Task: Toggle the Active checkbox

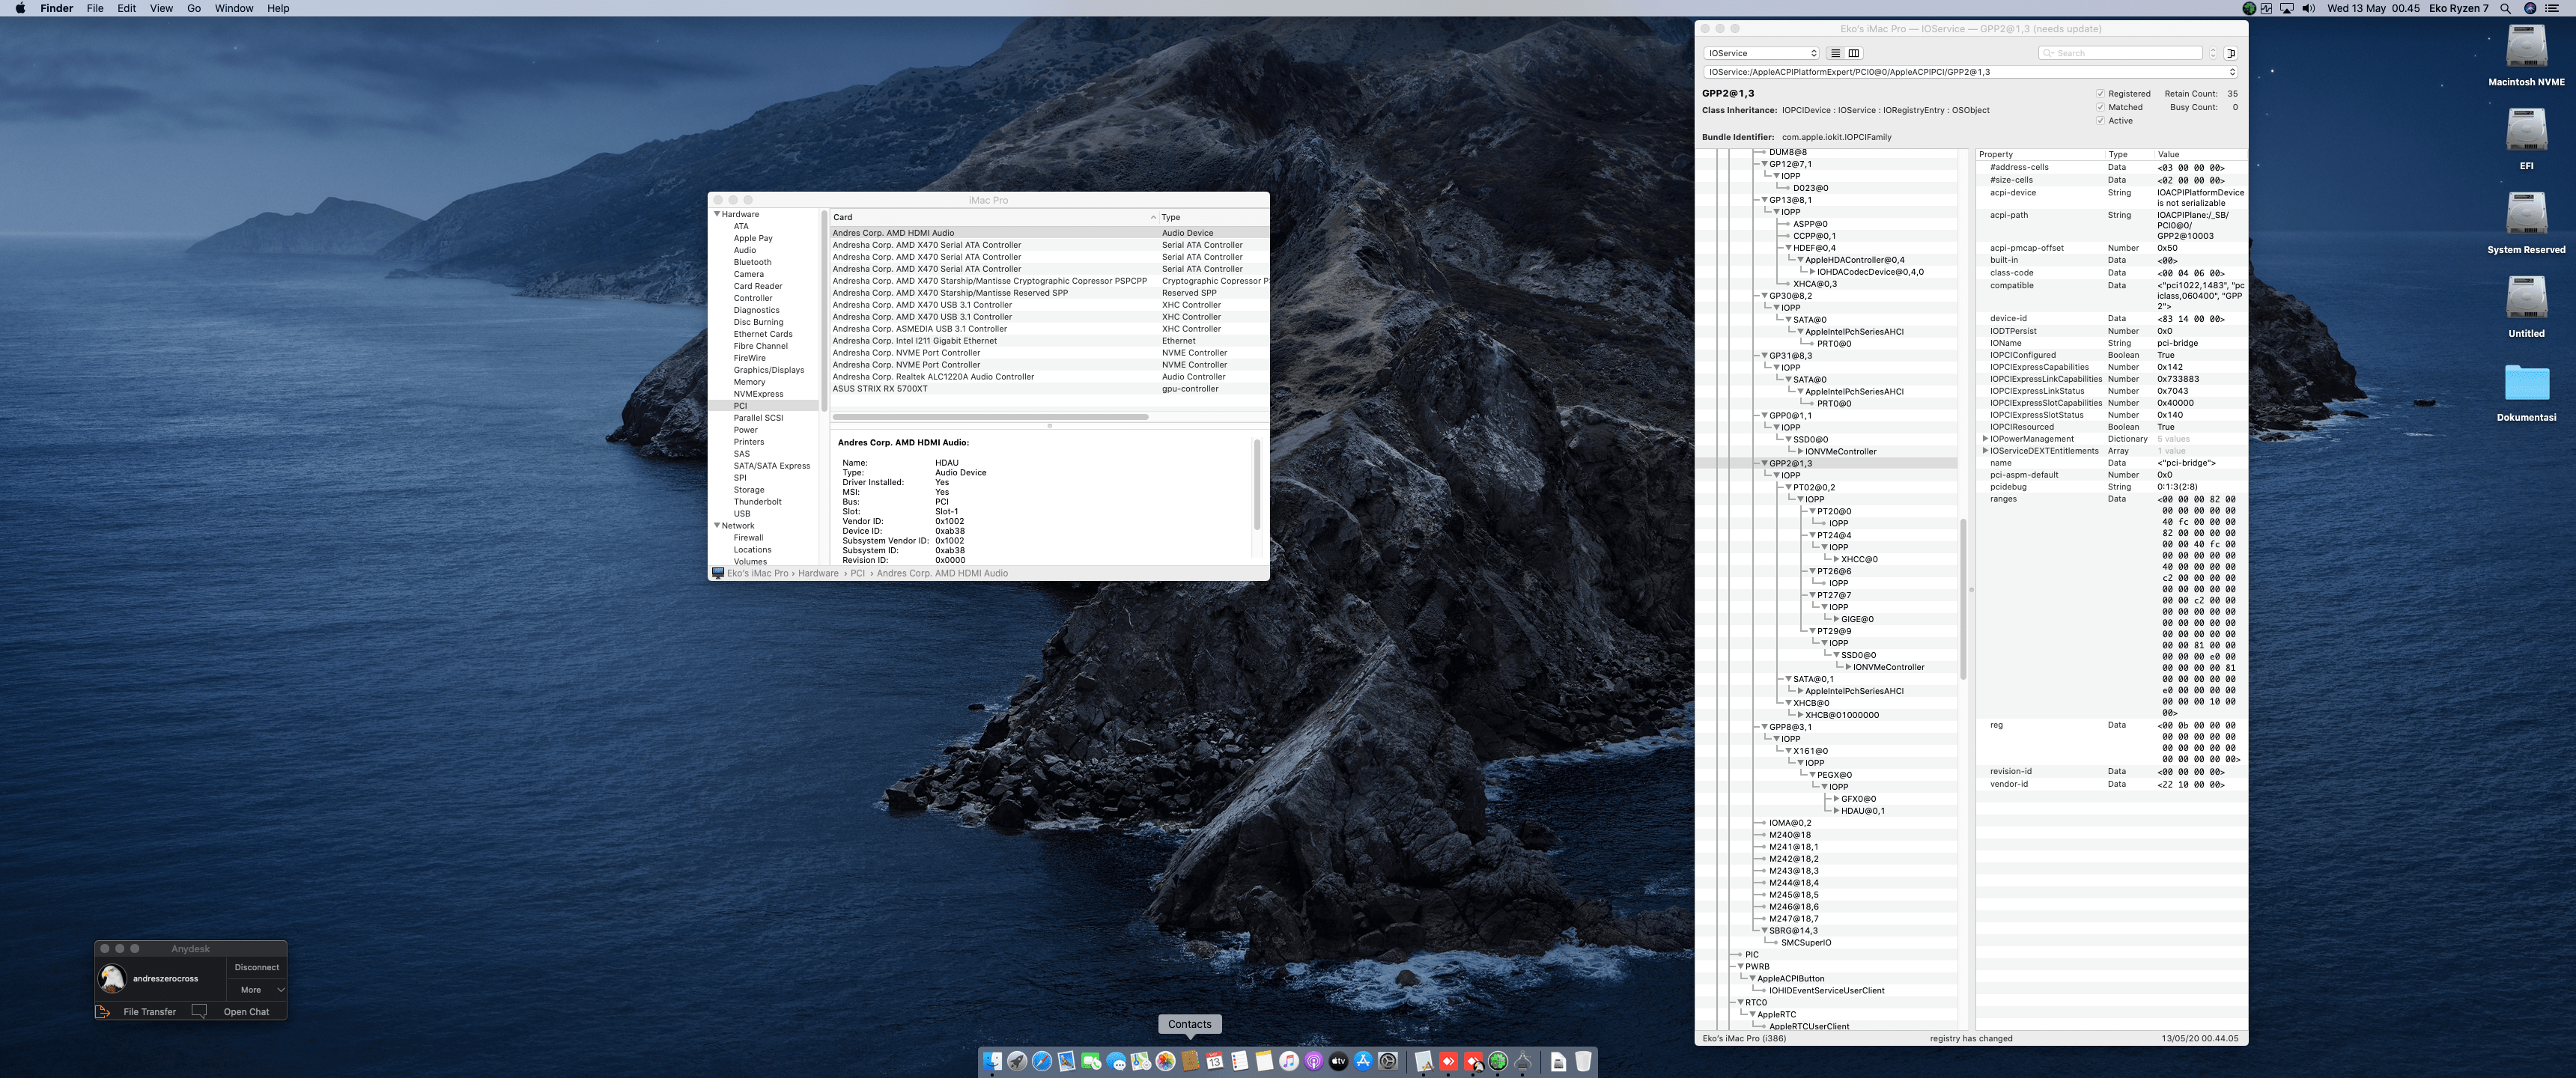Action: 2100,121
